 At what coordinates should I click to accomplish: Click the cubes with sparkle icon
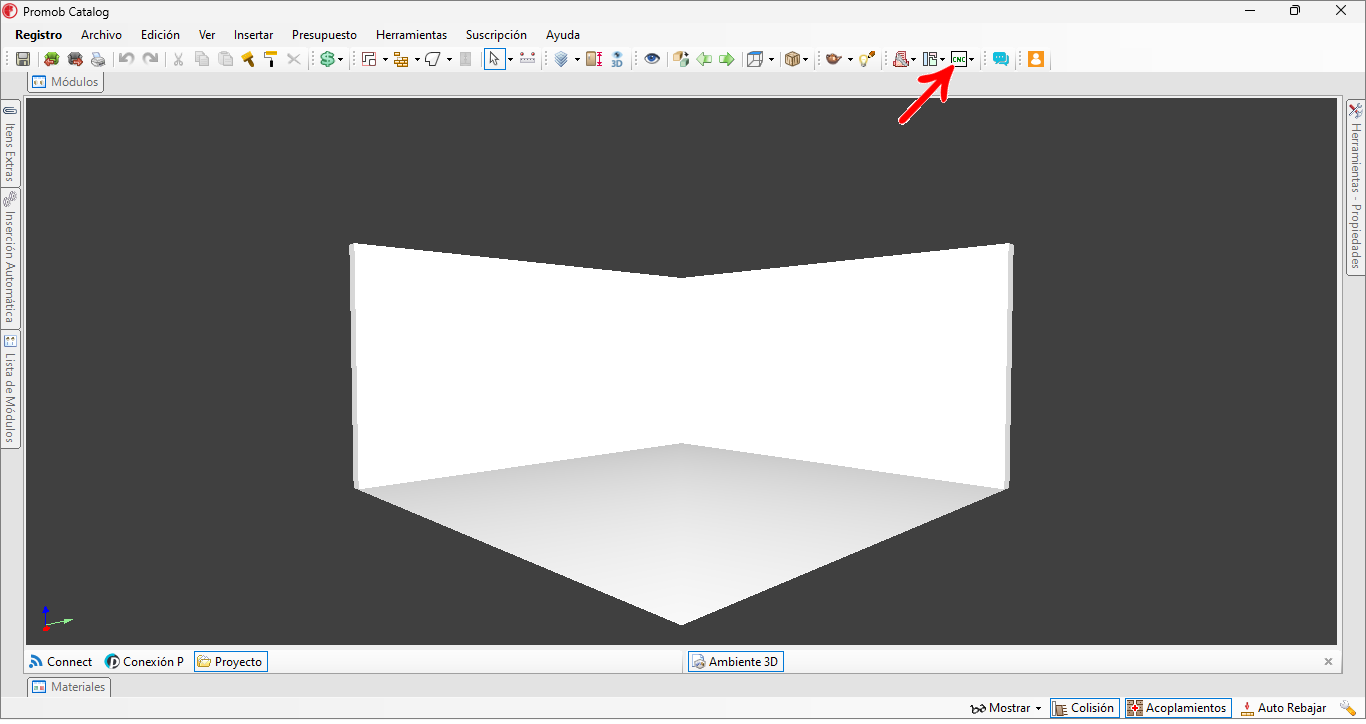681,59
